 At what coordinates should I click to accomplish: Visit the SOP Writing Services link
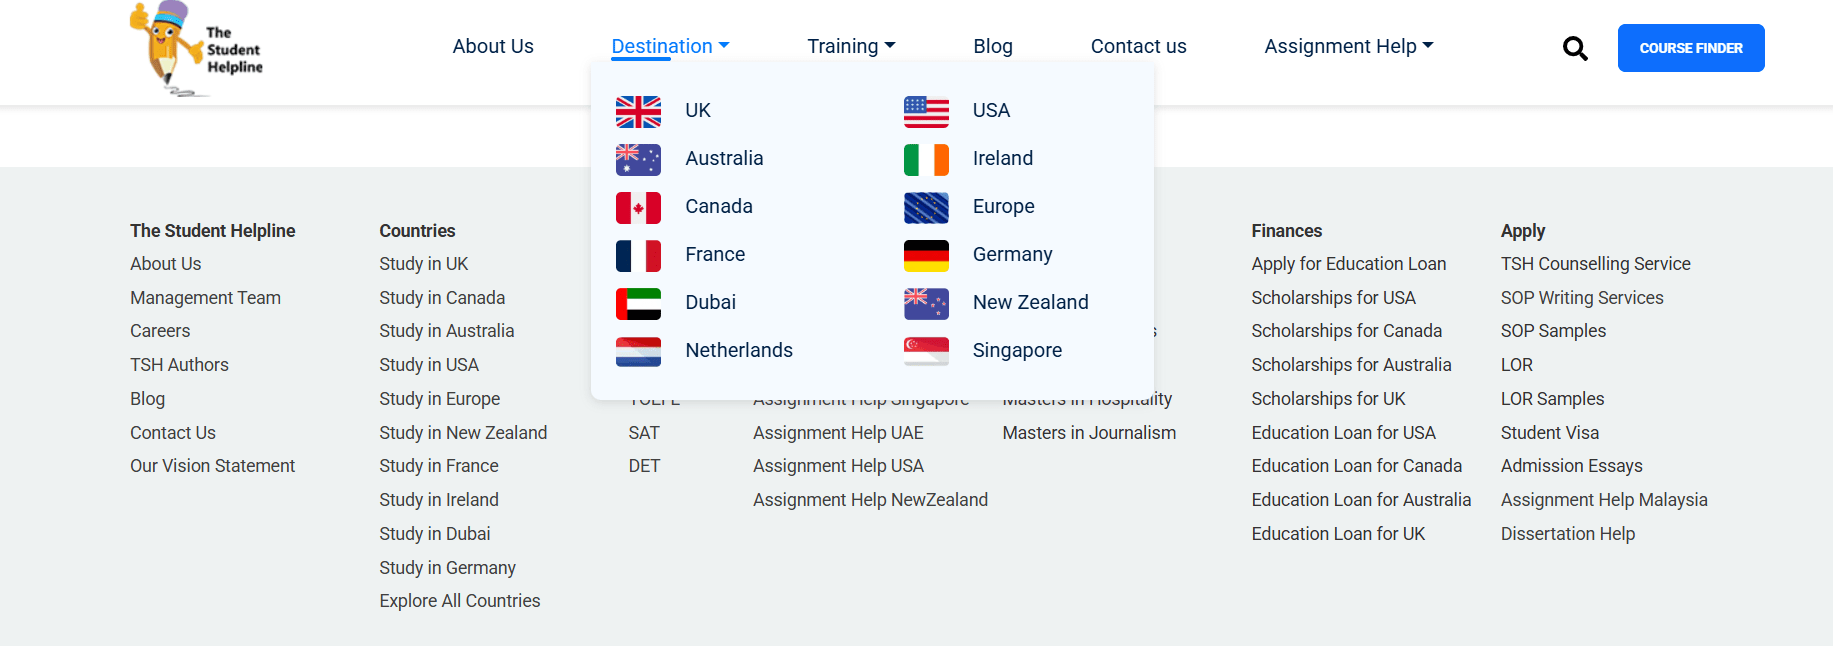click(x=1581, y=298)
